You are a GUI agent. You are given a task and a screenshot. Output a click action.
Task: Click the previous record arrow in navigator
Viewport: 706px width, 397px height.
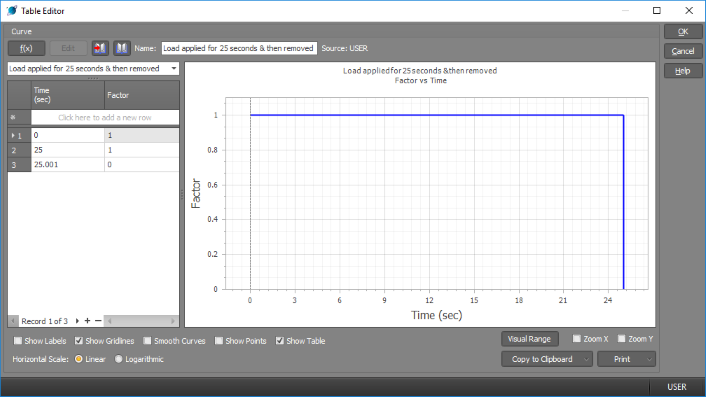pos(13,321)
